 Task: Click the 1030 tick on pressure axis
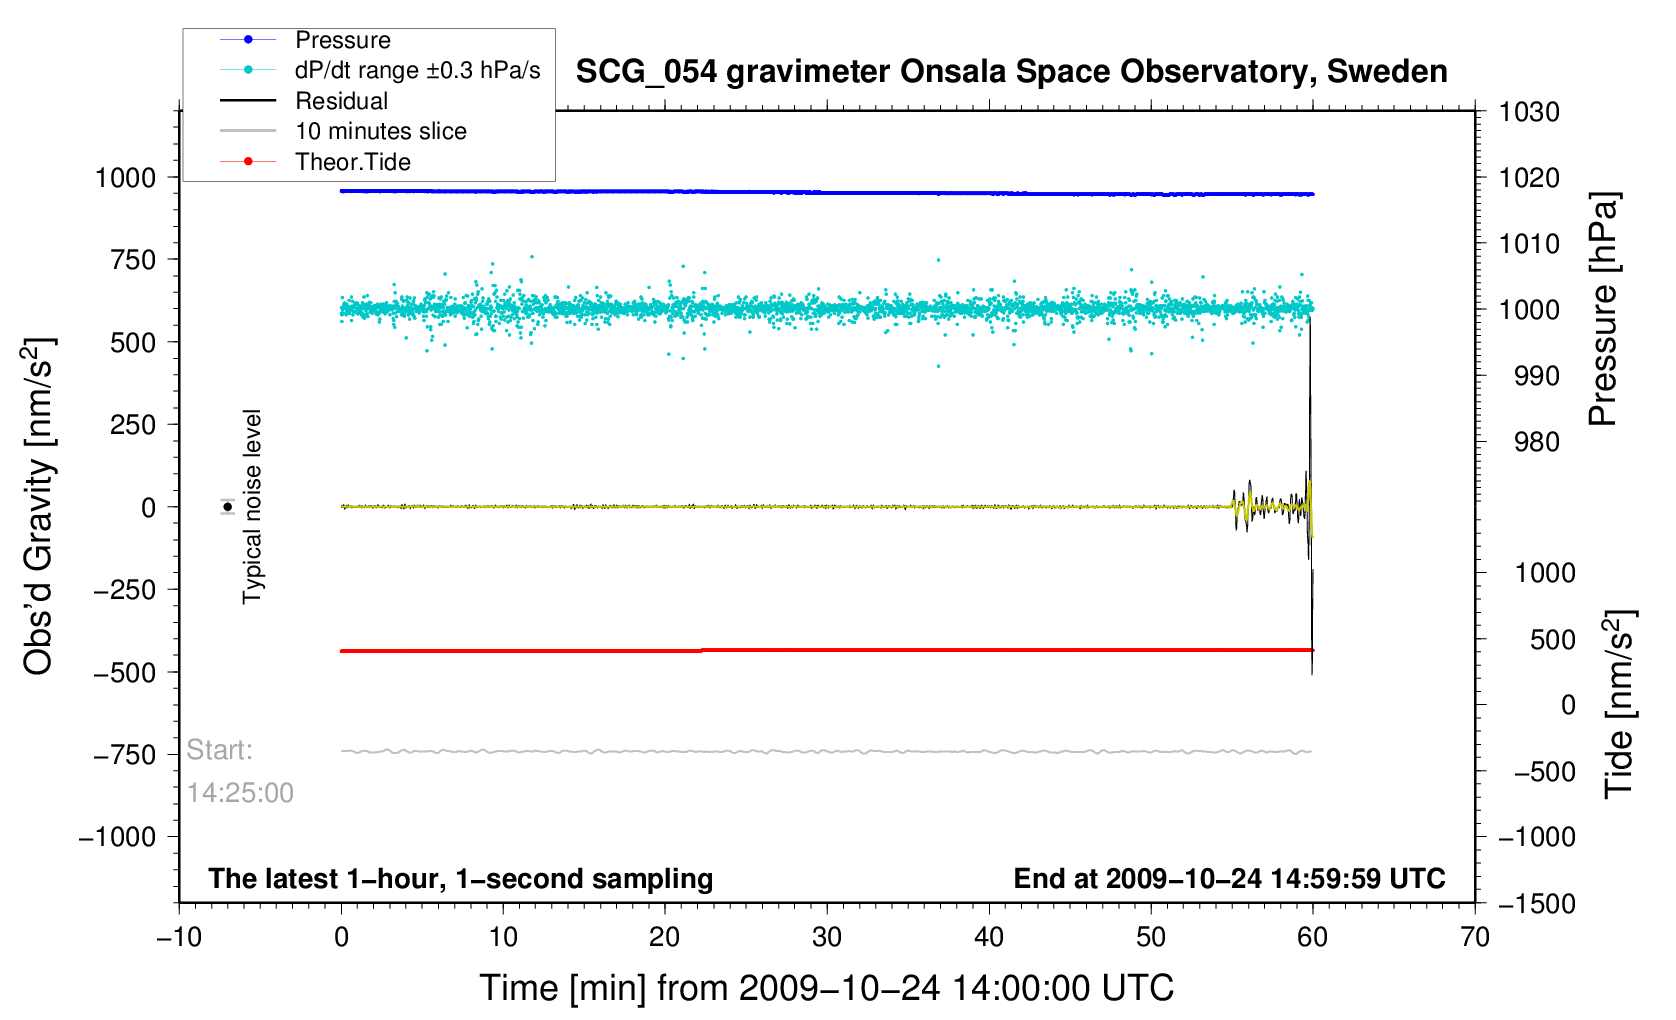coord(1529,112)
